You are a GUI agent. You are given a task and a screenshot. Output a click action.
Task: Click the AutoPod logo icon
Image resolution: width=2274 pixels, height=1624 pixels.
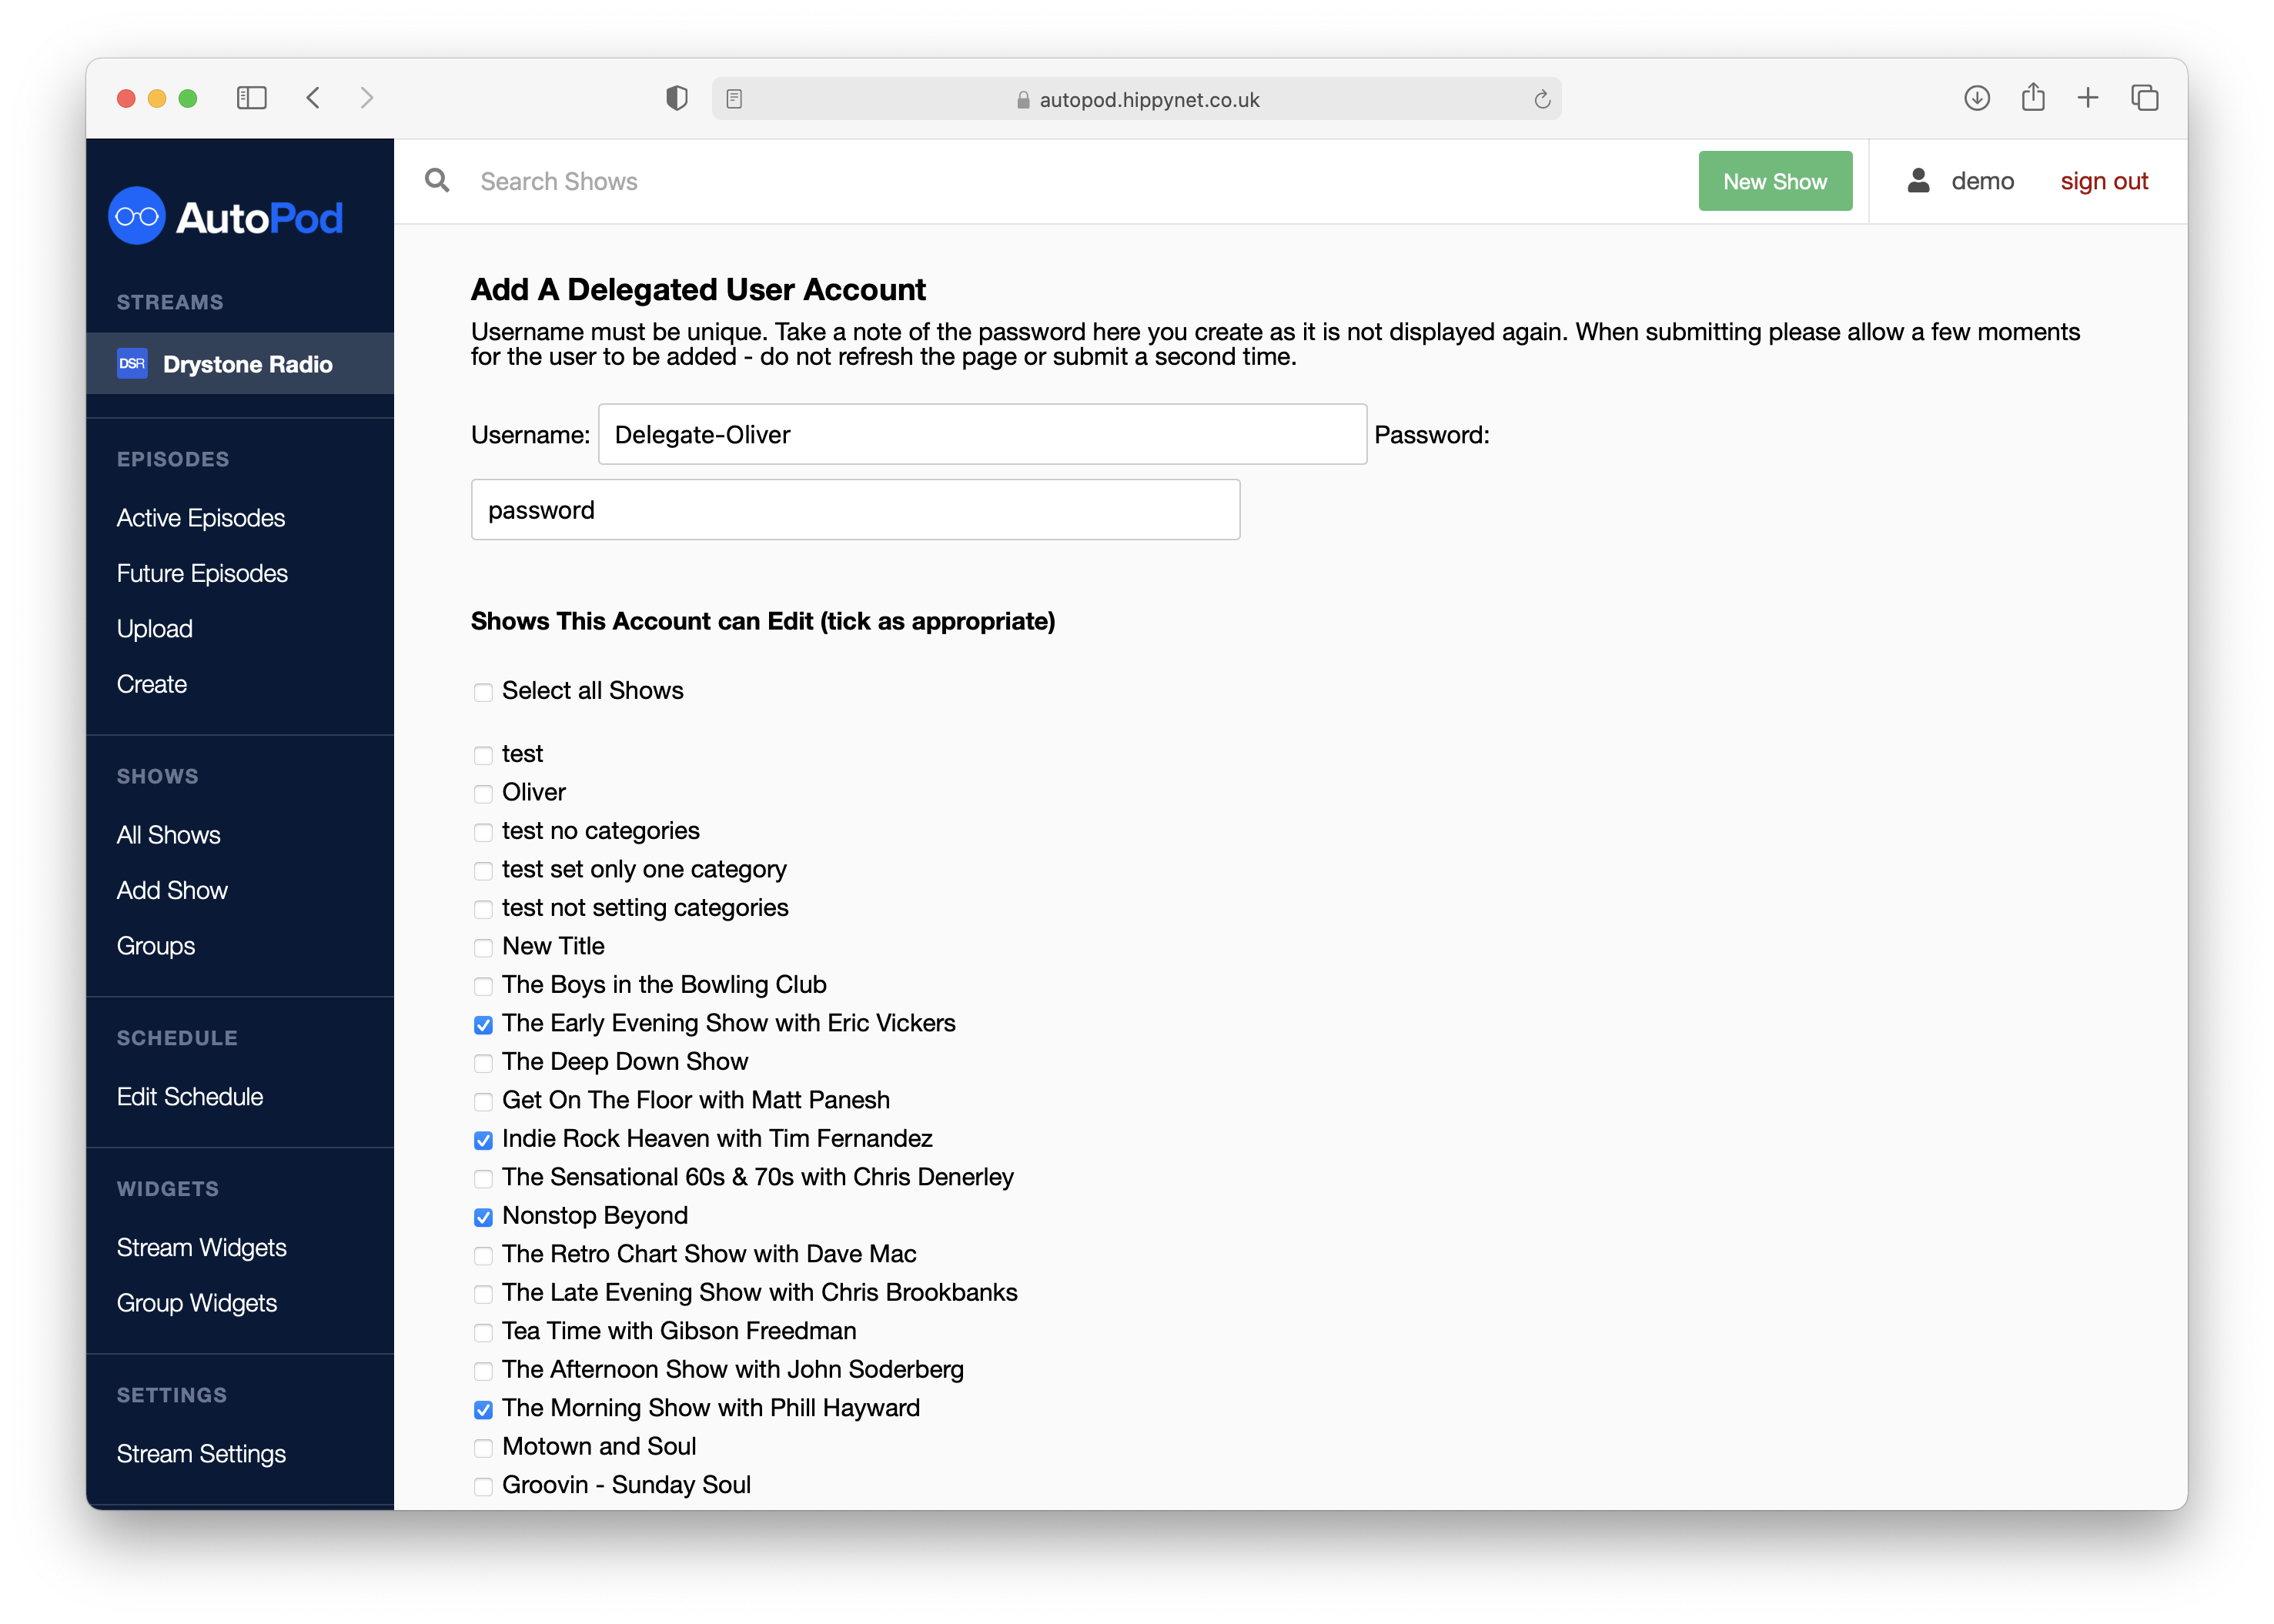(139, 216)
